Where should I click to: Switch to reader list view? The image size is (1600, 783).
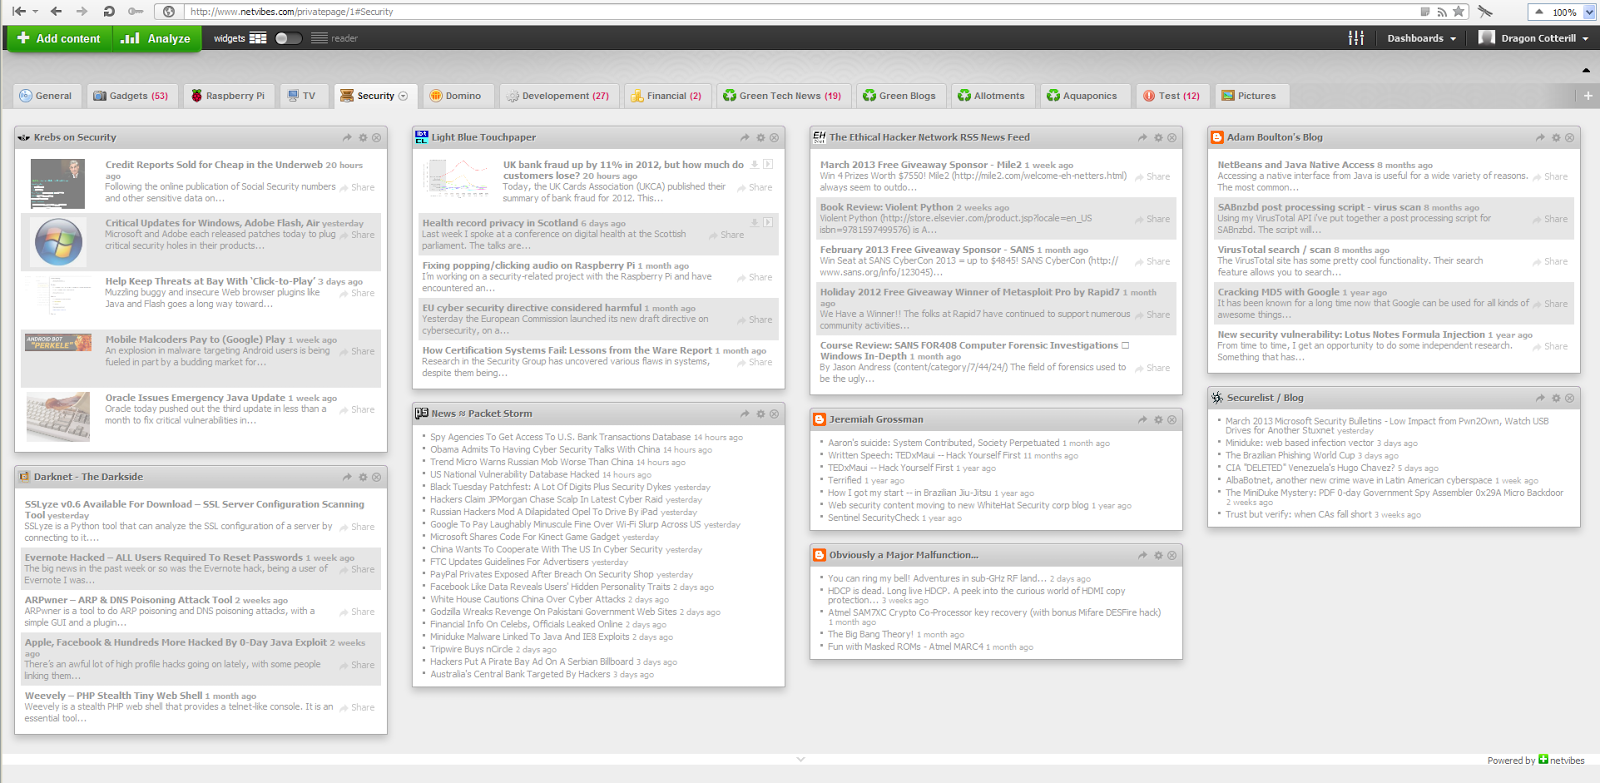coord(320,38)
